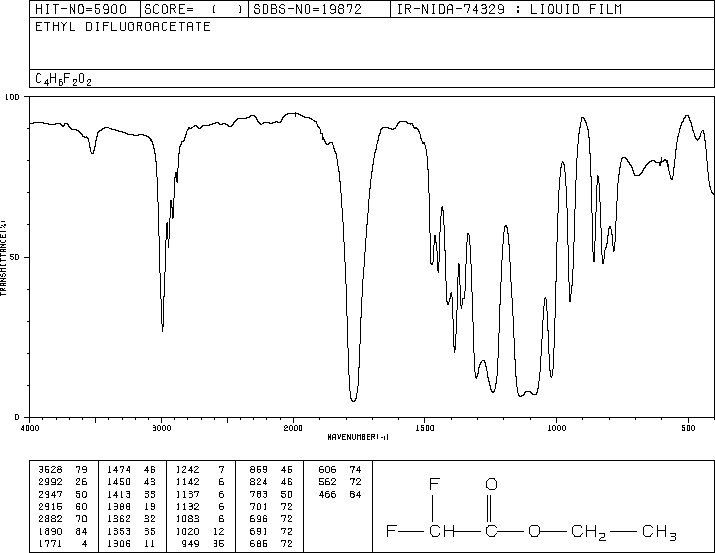This screenshot has width=715, height=553.
Task: Pick the 1142 wavenumber value
Action: pos(187,482)
